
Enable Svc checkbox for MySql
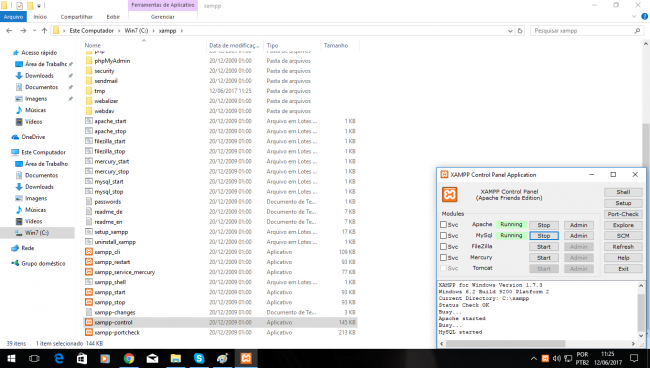click(x=443, y=235)
